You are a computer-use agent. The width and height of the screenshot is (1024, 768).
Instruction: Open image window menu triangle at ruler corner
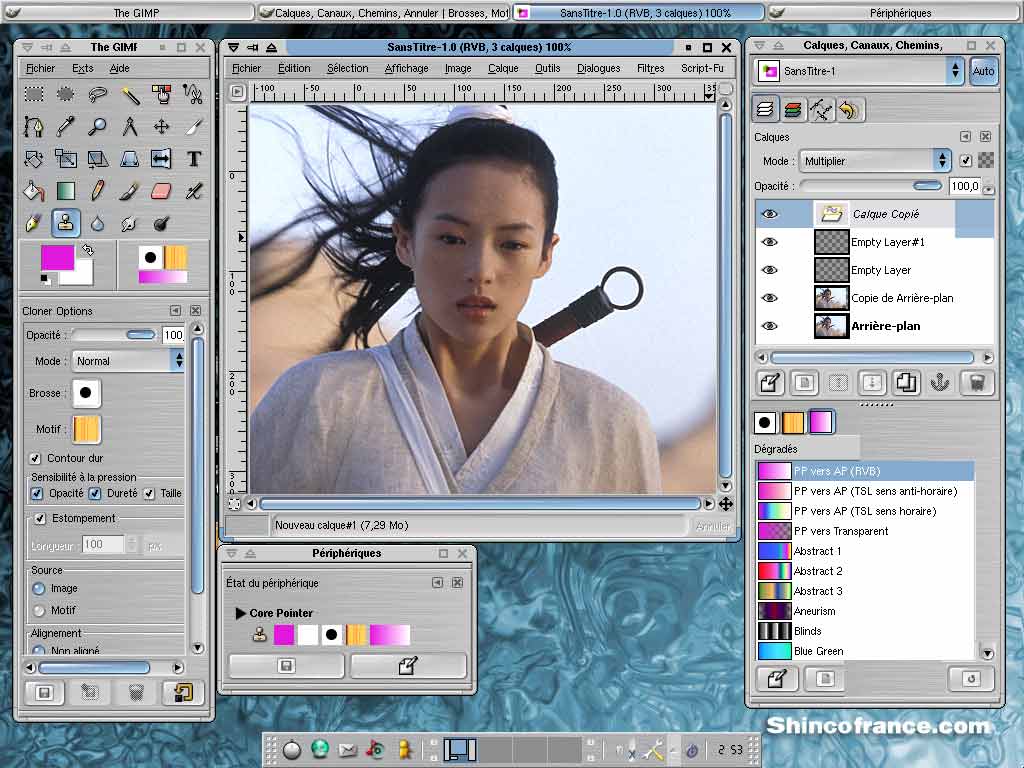click(x=238, y=92)
